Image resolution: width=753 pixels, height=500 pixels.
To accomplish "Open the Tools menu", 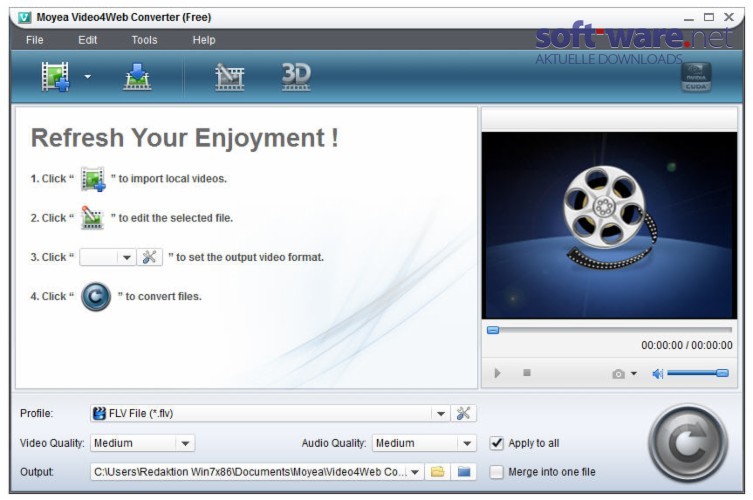I will (x=145, y=40).
